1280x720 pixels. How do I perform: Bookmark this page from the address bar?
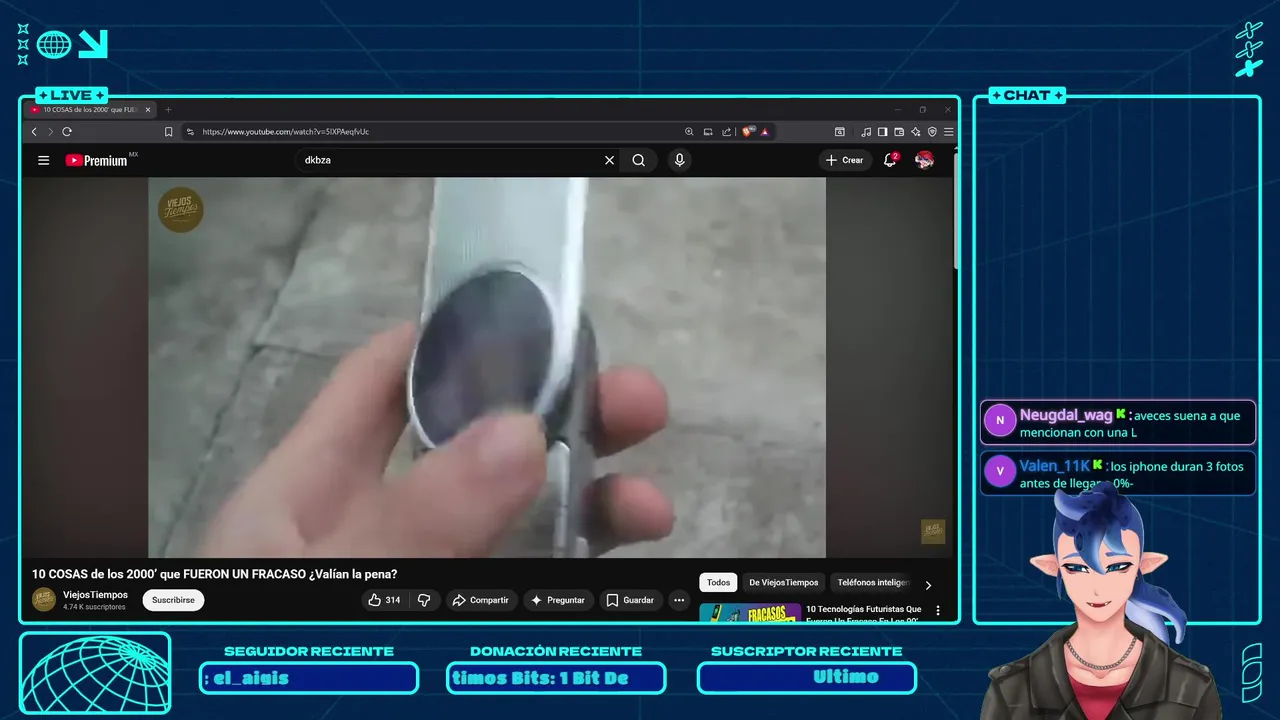click(168, 132)
